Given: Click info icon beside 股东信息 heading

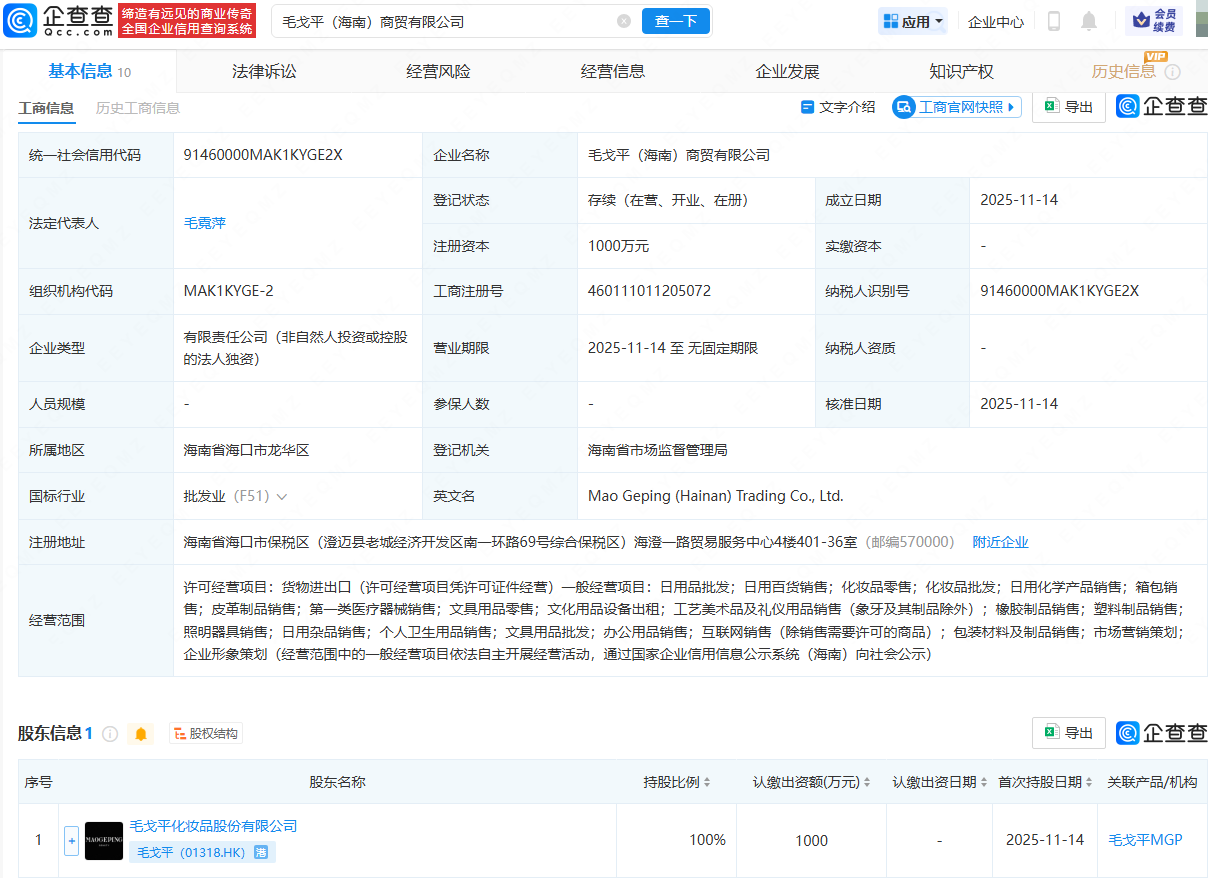Looking at the screenshot, I should pos(110,734).
